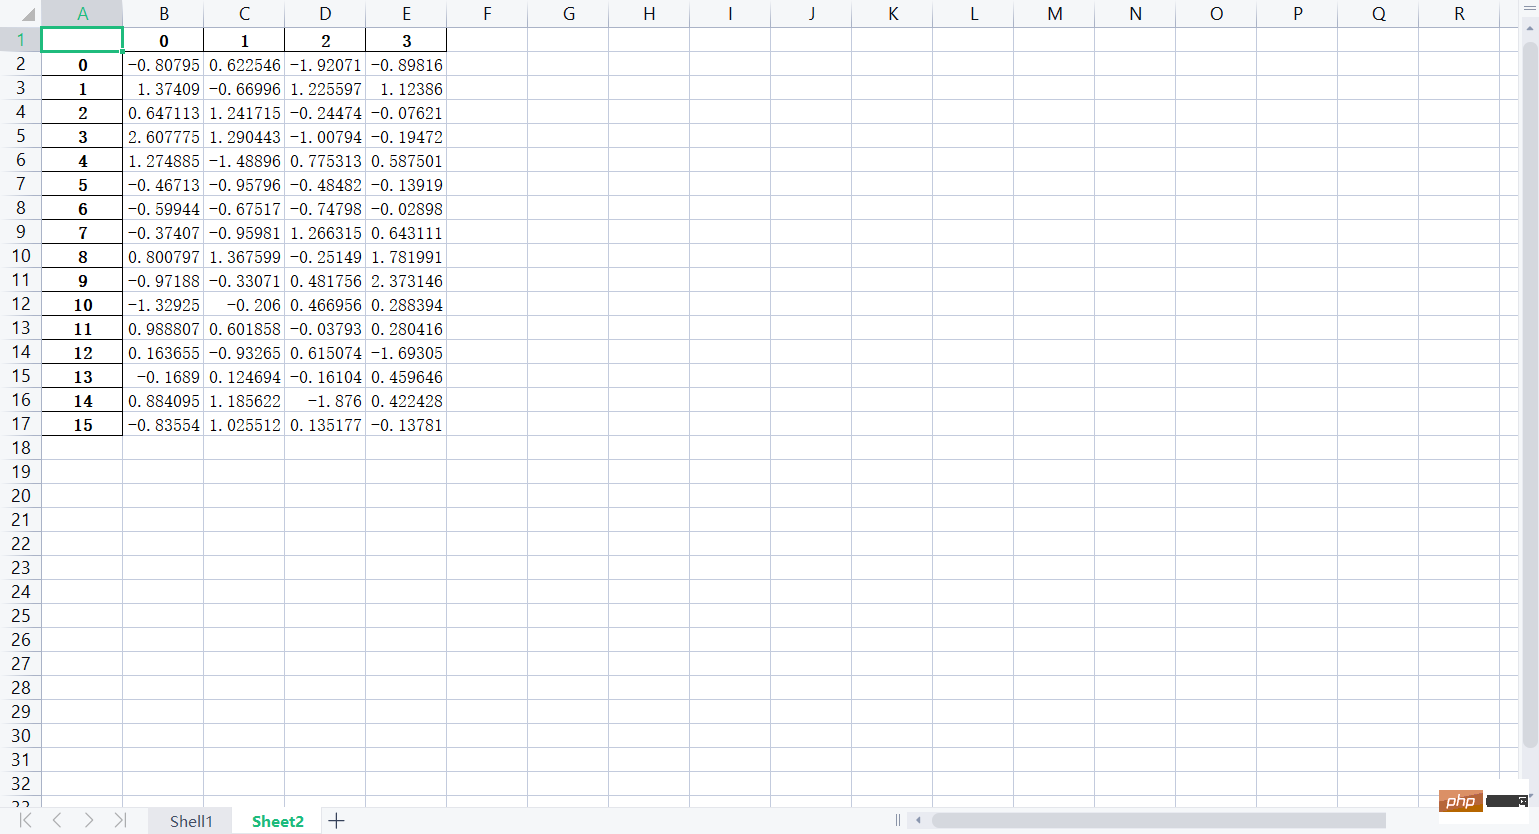Image resolution: width=1539 pixels, height=834 pixels.
Task: Select cell with value 1.781991
Action: coord(407,257)
